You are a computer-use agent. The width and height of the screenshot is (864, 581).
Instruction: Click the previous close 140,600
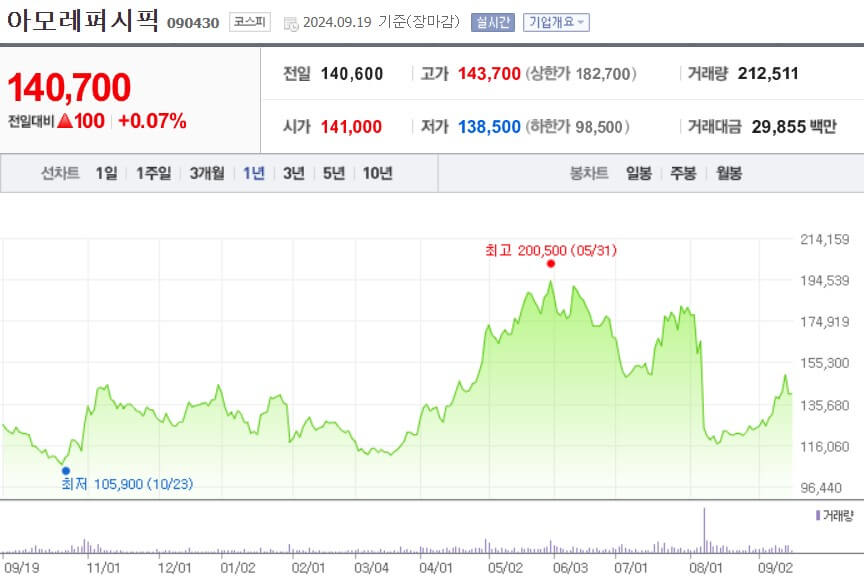coord(352,74)
